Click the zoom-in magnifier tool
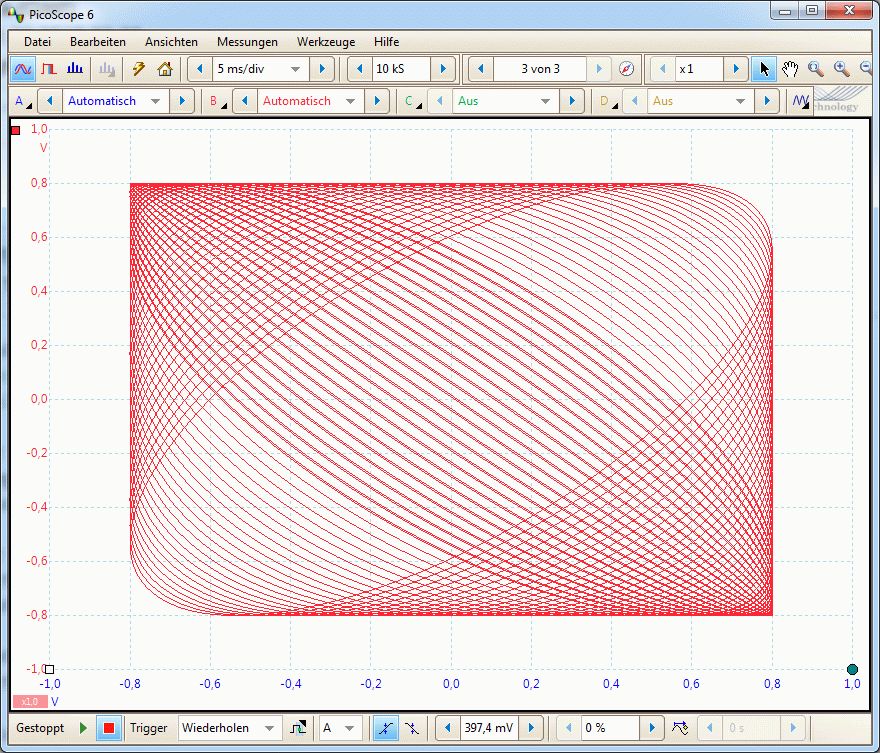Viewport: 880px width, 753px height. [x=841, y=69]
